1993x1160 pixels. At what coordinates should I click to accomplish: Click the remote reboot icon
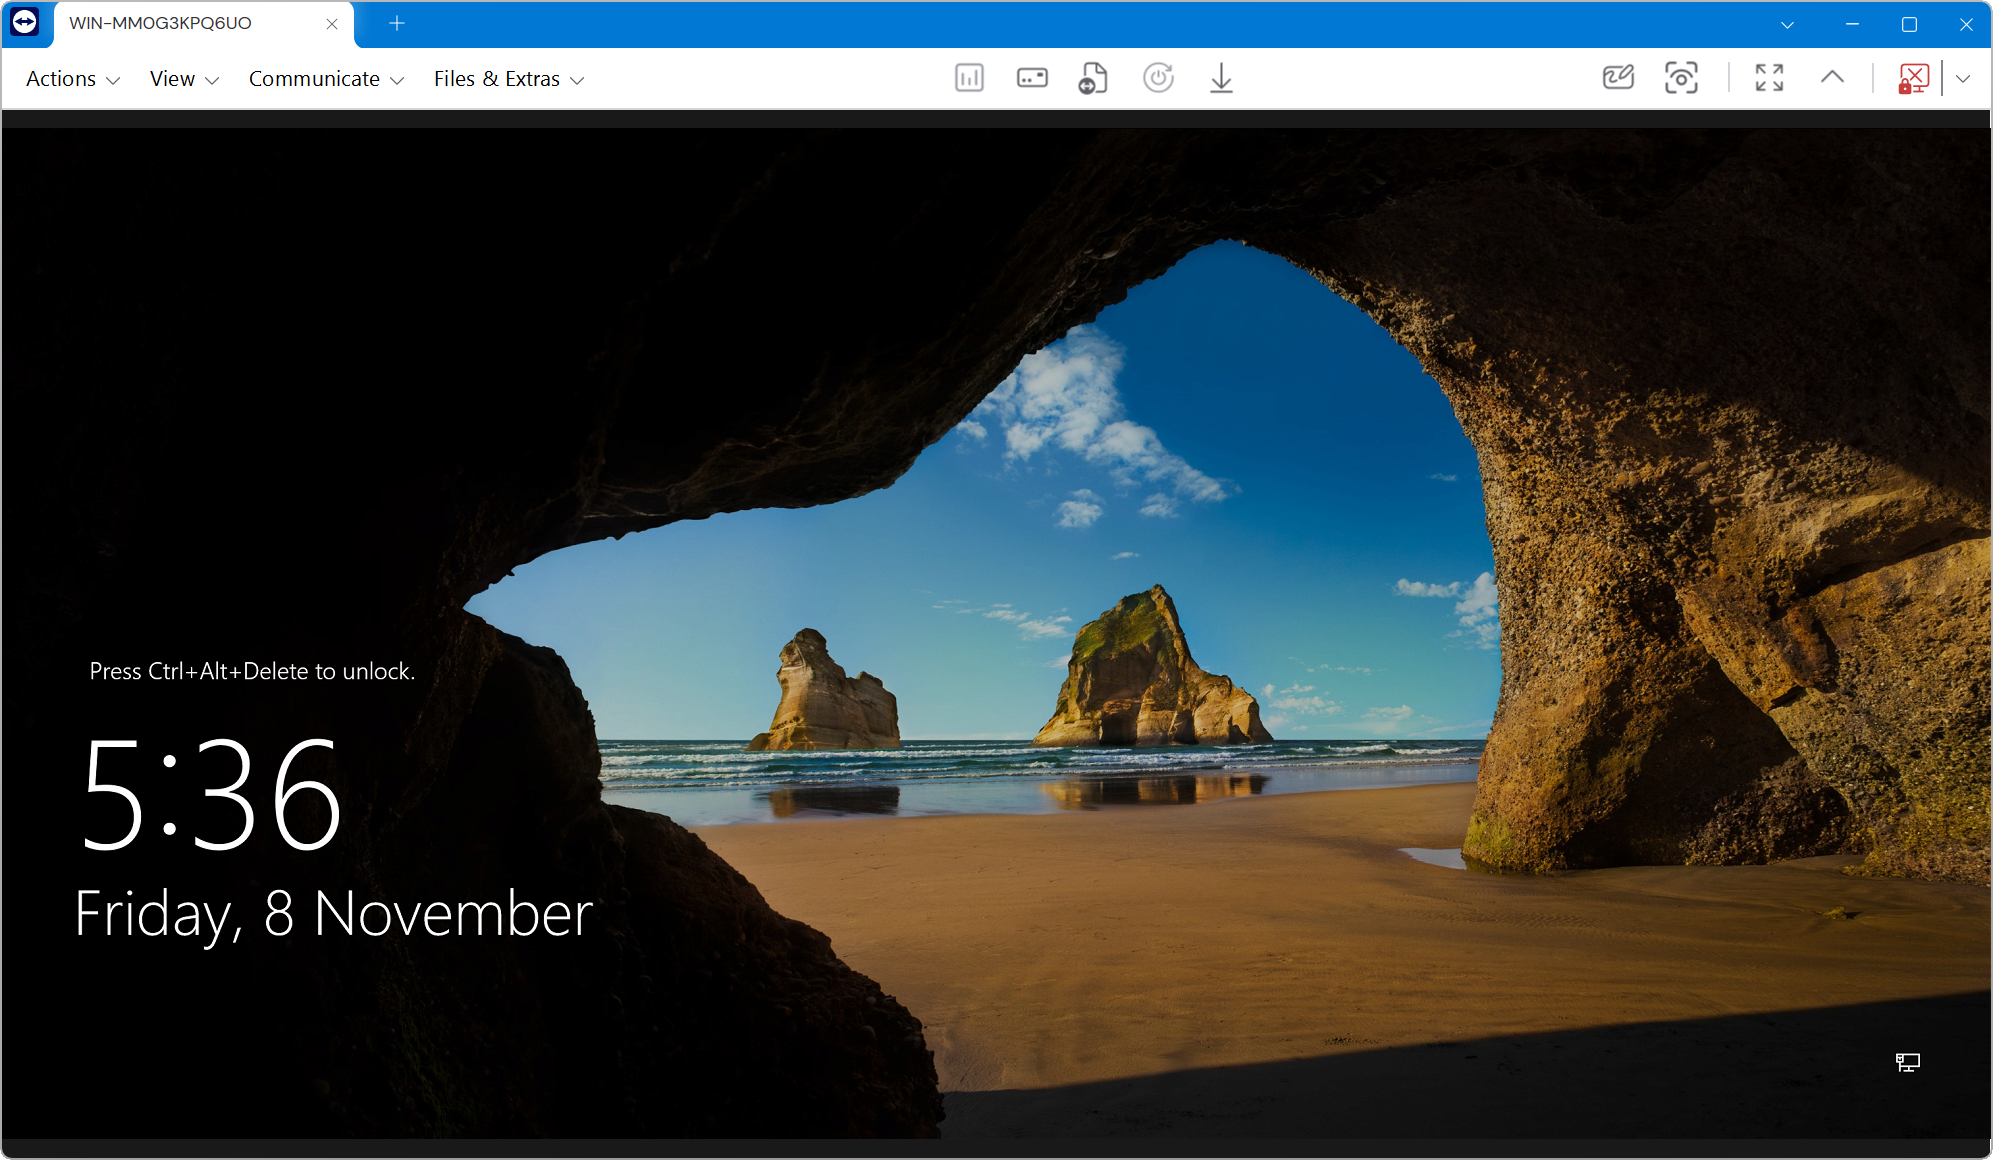tap(1158, 78)
